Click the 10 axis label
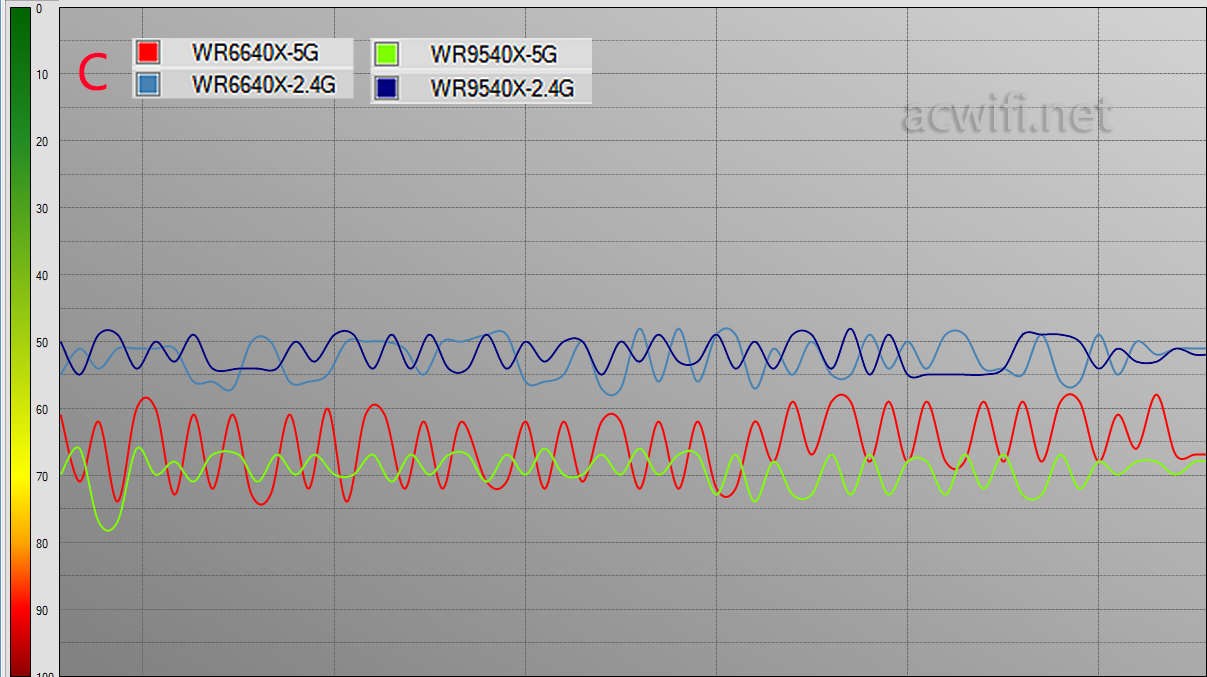Image resolution: width=1207 pixels, height=677 pixels. [x=41, y=74]
